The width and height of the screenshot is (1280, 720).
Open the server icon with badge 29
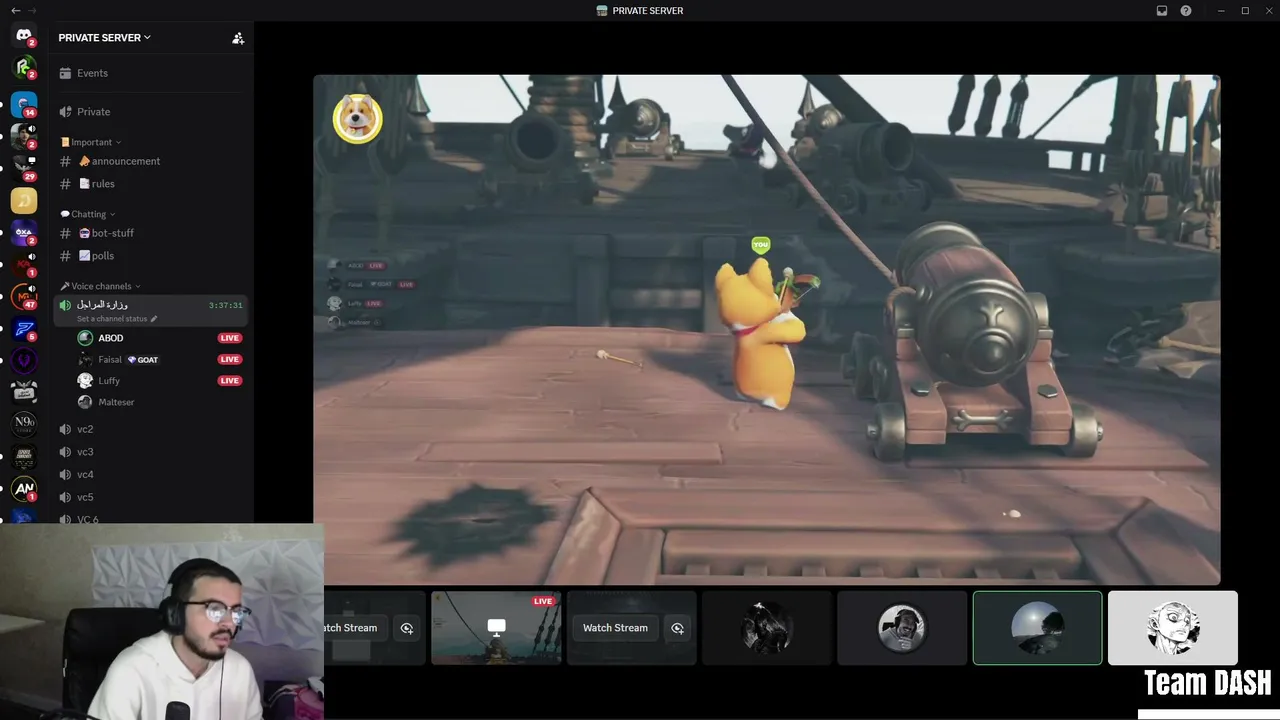pyautogui.click(x=24, y=167)
